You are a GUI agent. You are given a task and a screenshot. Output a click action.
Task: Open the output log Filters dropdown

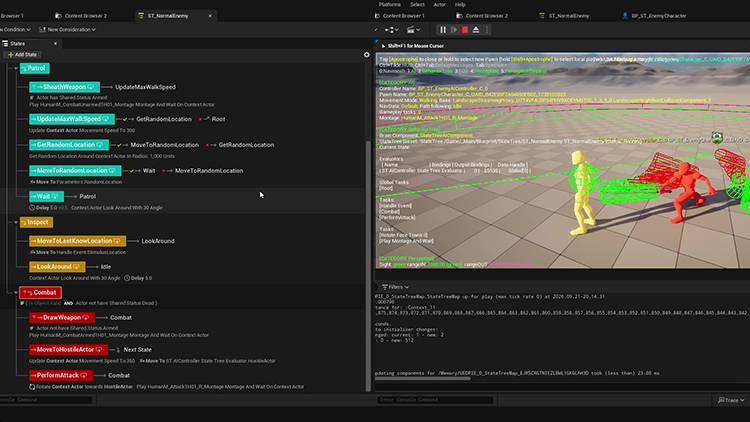[x=396, y=287]
